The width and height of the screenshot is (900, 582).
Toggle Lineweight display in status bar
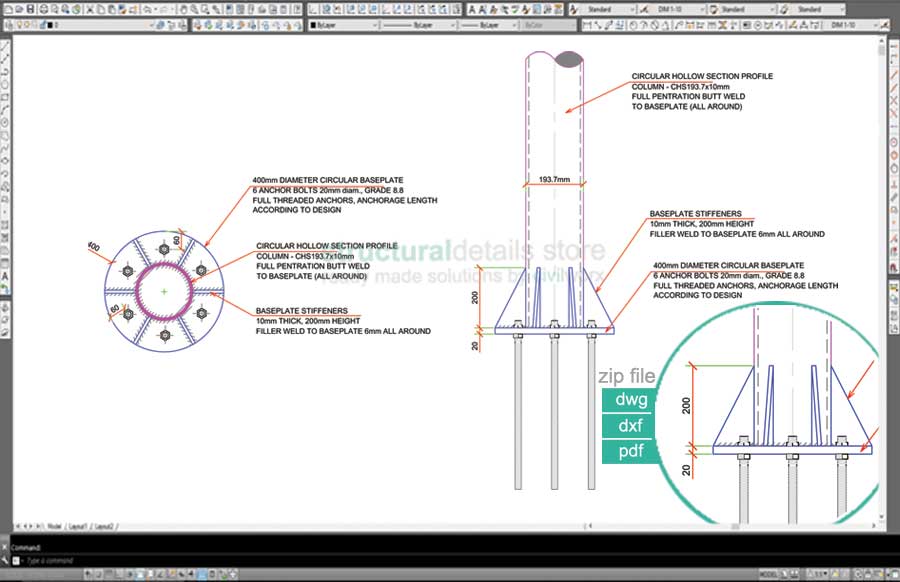193,573
